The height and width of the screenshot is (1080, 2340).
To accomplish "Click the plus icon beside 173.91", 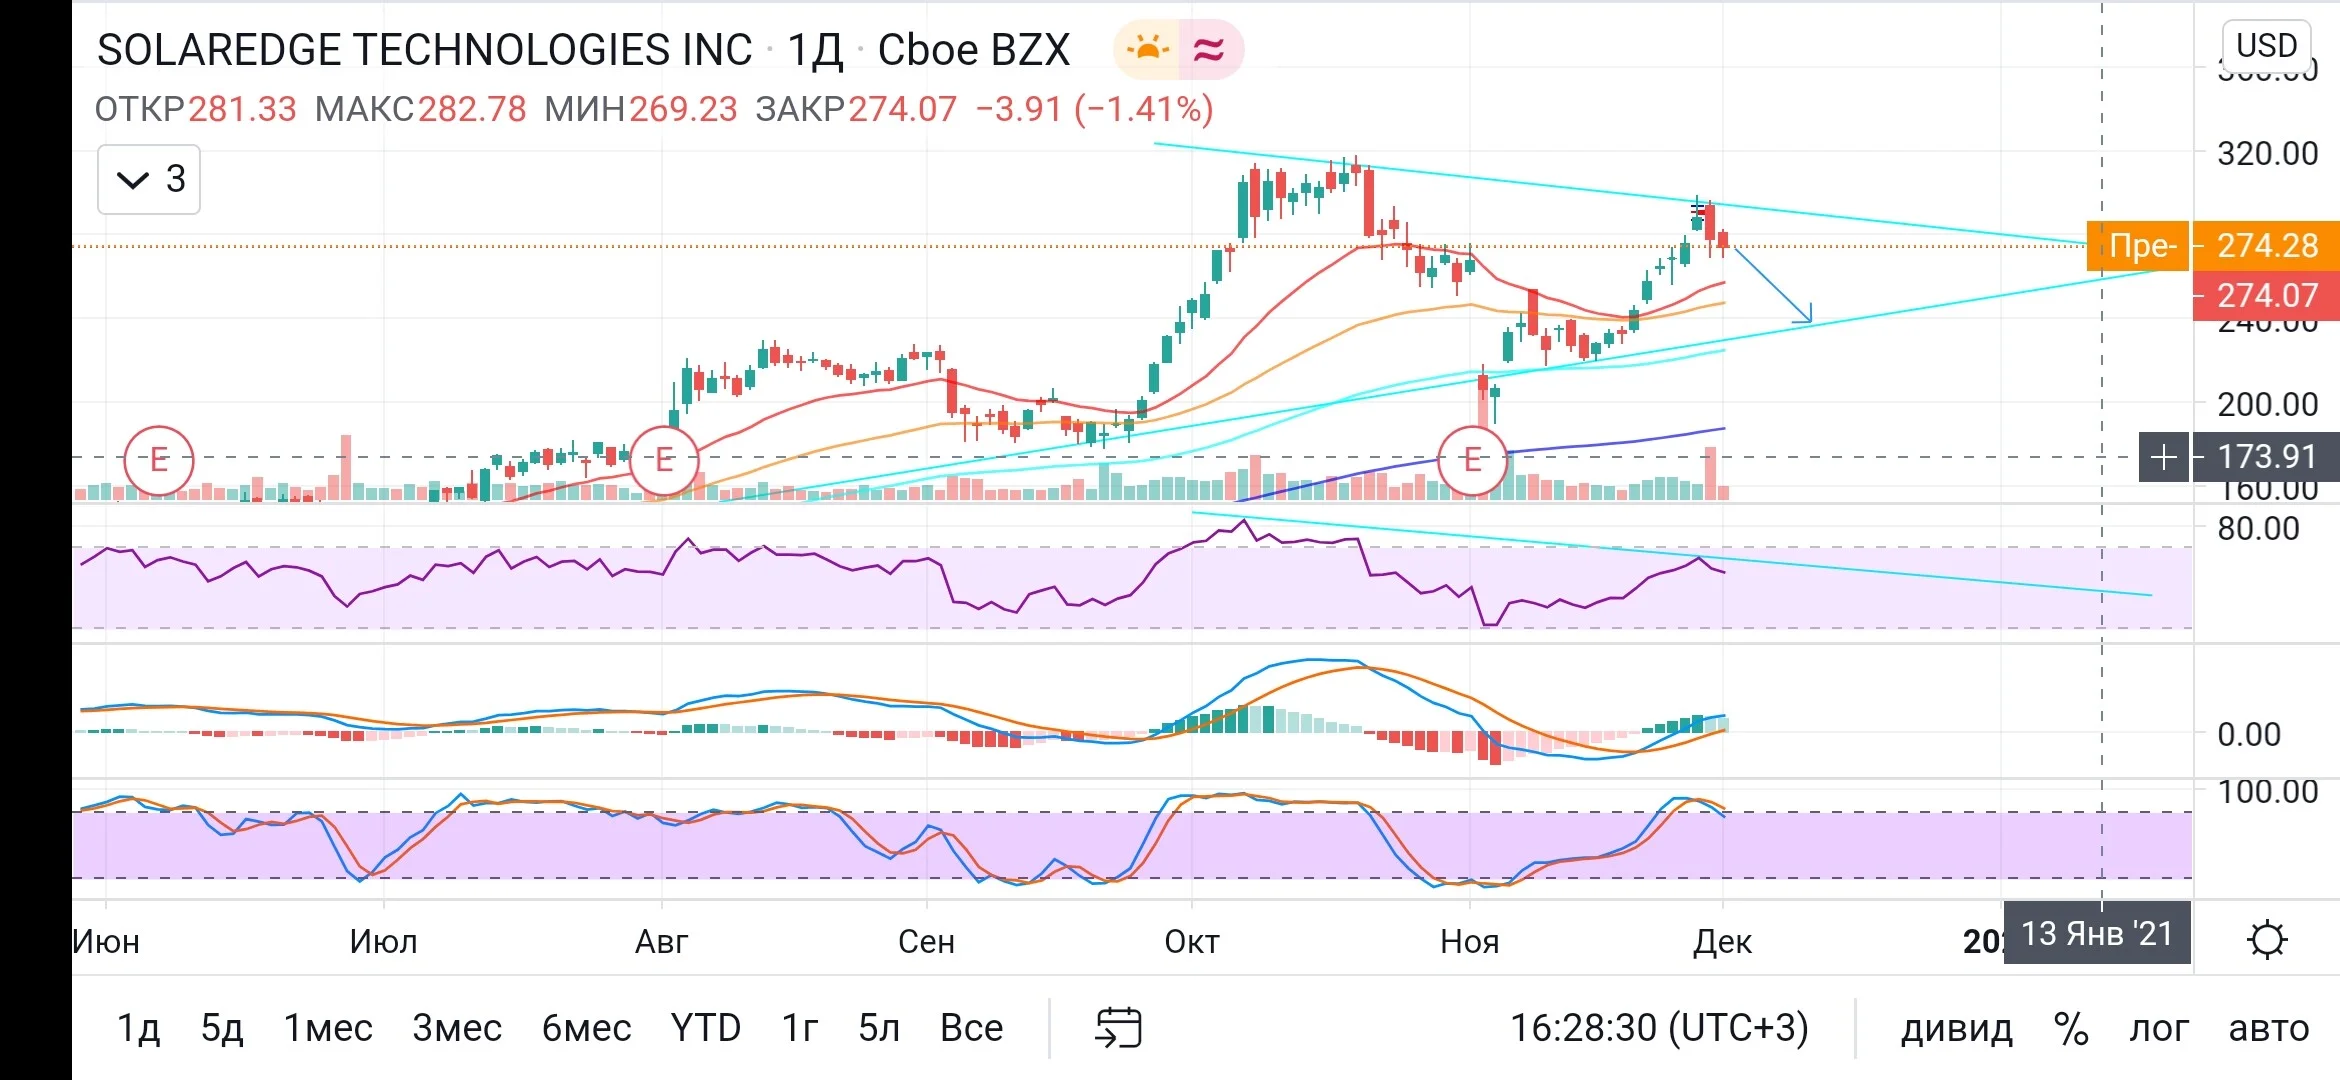I will tap(2163, 457).
